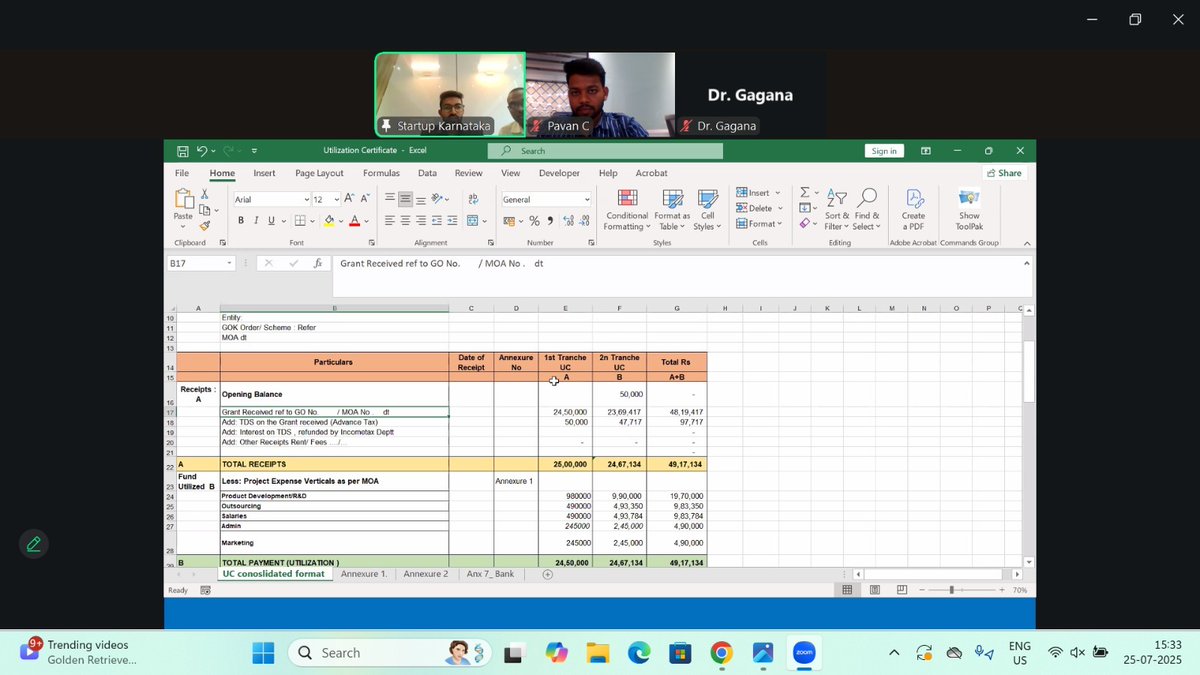Save the workbook using the Save icon
This screenshot has height=675, width=1200.
coord(183,151)
